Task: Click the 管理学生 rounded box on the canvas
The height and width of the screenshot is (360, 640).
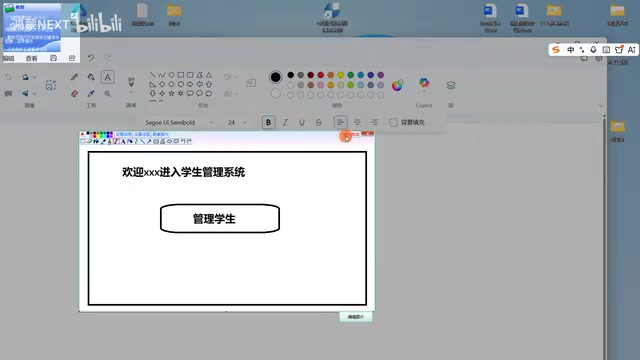Action: (x=220, y=219)
